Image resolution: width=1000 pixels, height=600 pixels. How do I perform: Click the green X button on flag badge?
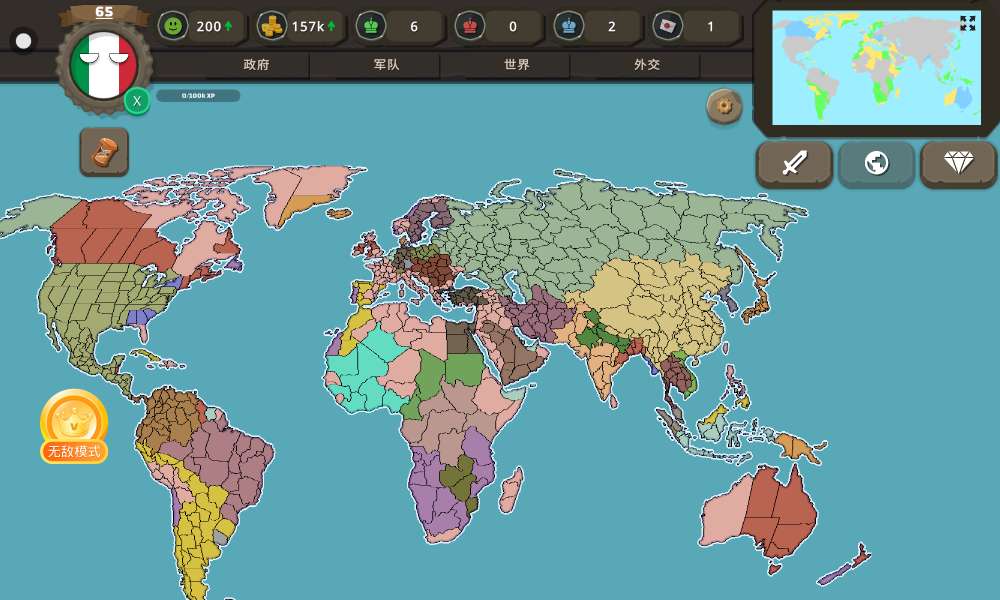tap(136, 101)
